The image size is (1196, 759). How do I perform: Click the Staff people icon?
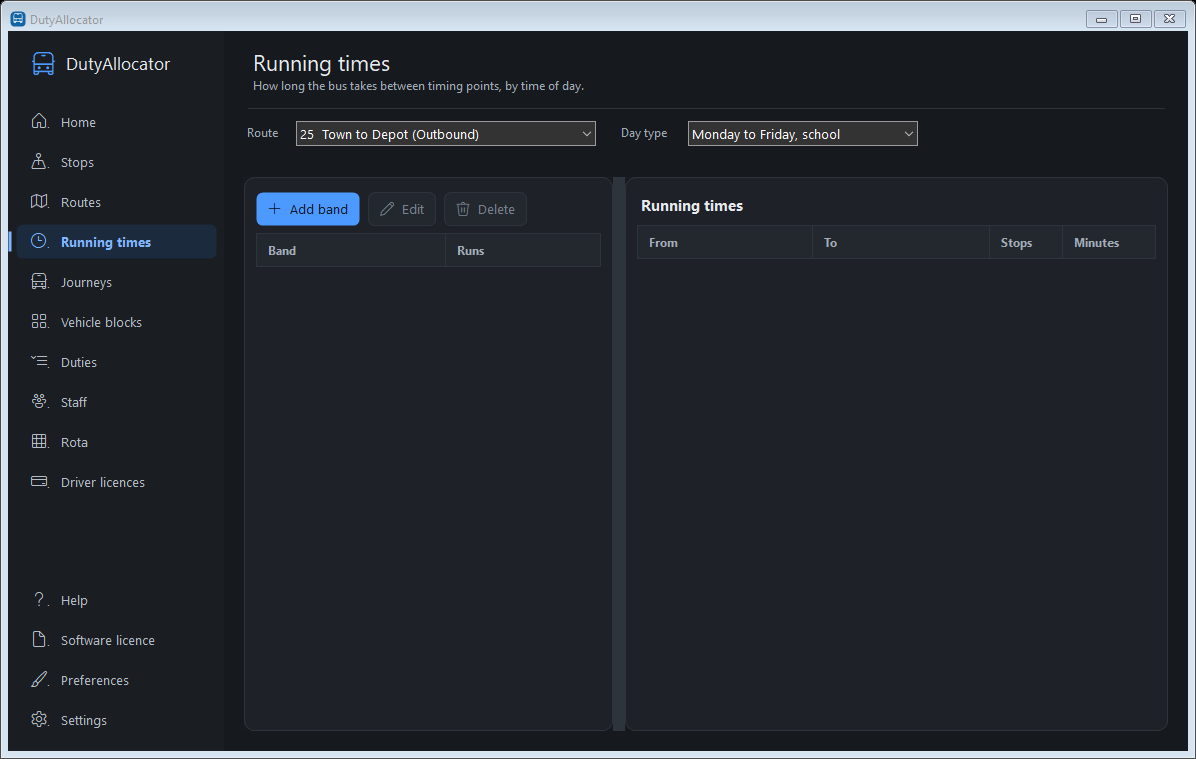(x=40, y=401)
